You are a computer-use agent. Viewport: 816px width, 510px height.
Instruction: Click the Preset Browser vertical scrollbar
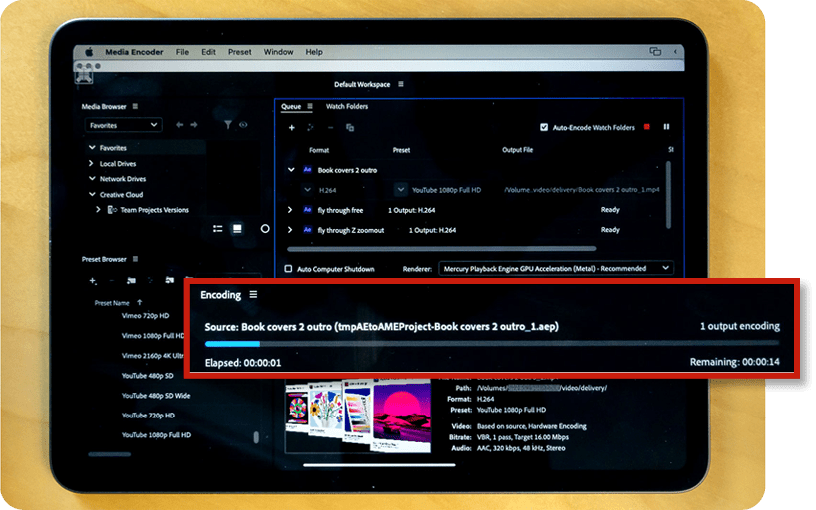tap(256, 437)
